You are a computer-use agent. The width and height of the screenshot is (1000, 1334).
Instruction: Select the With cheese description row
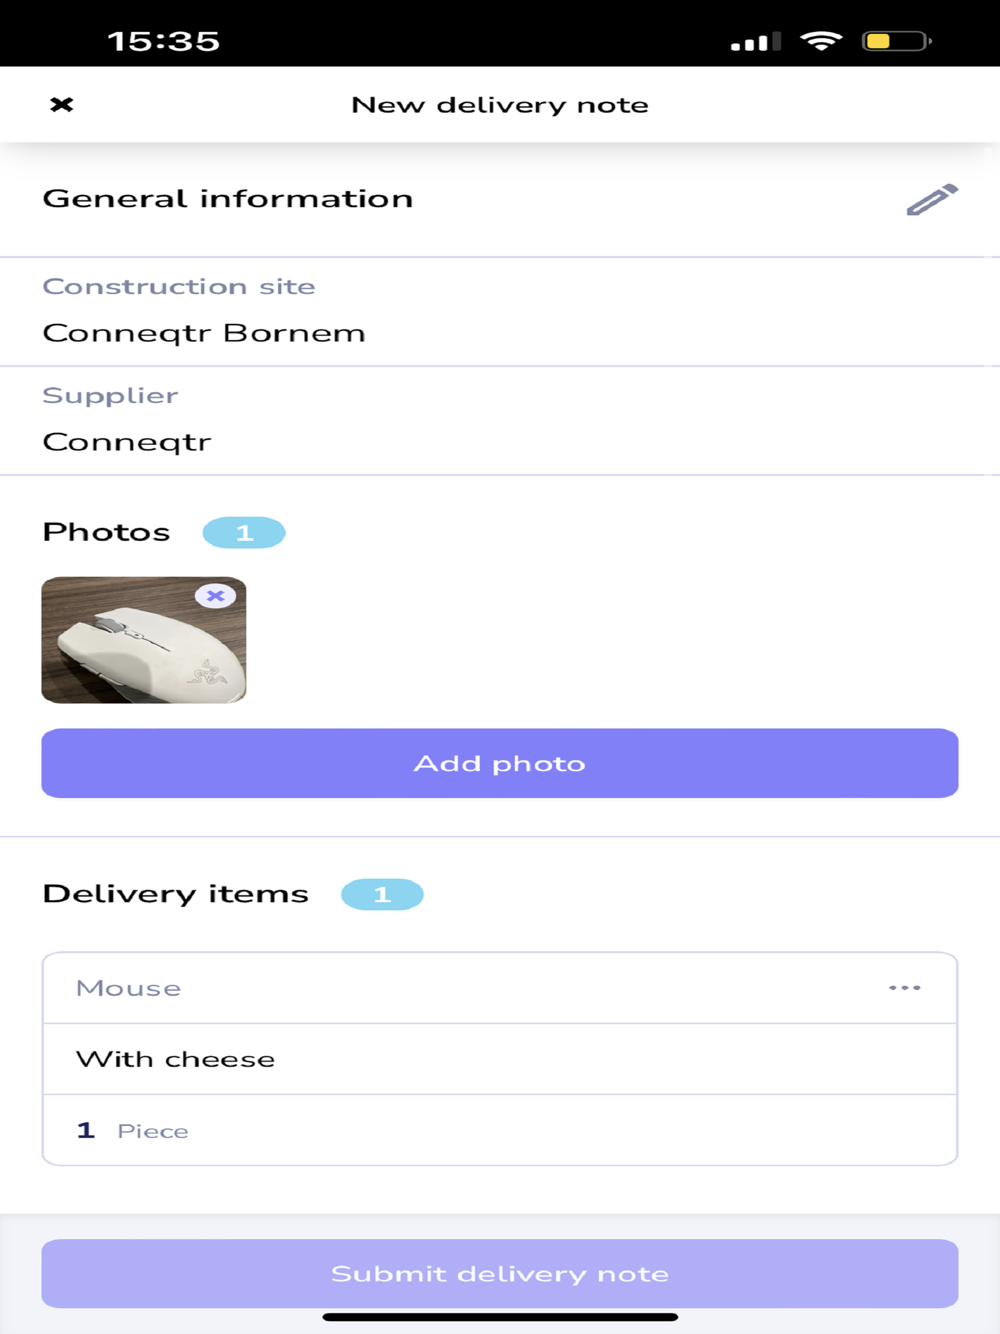pos(500,1059)
